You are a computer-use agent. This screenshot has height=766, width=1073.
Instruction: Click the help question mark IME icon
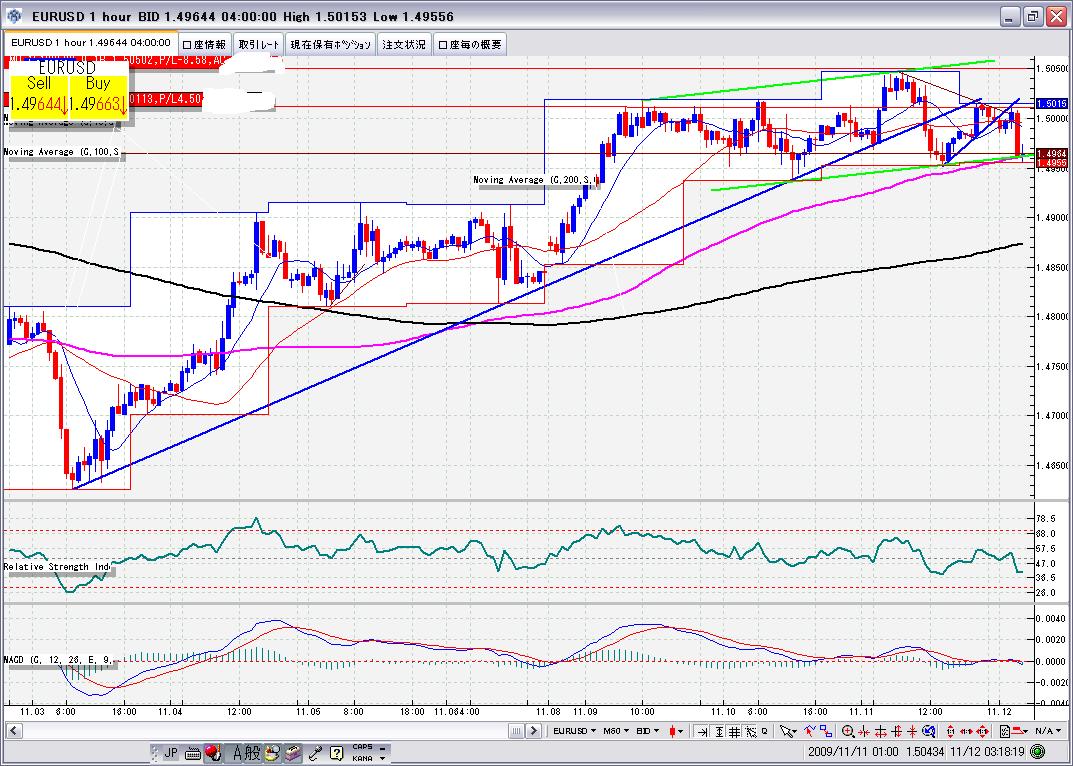[x=336, y=753]
